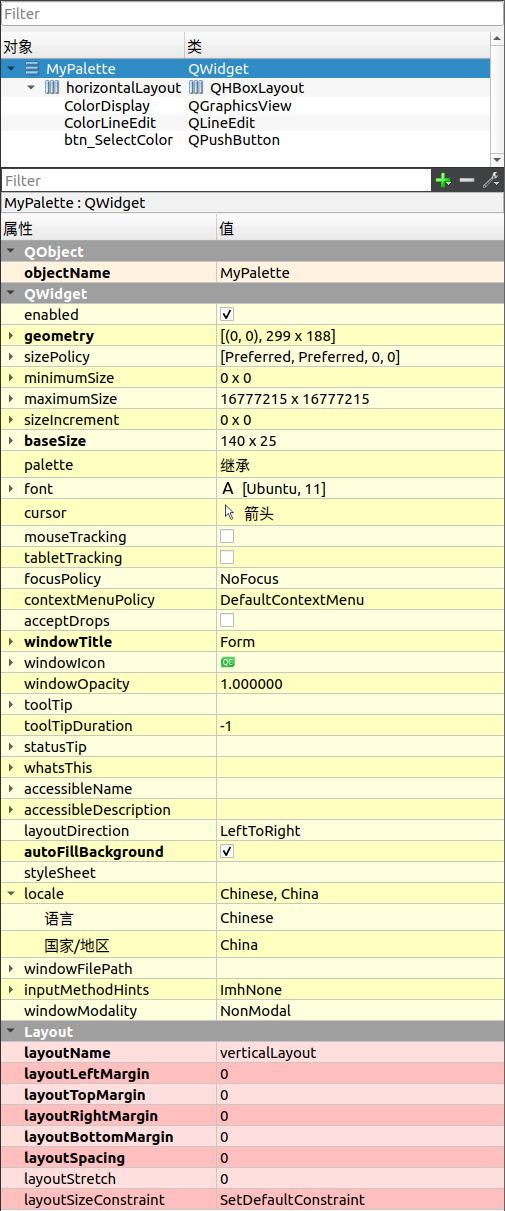Click the layoutDirection value LeftToRight
The image size is (505, 1211).
tap(260, 830)
